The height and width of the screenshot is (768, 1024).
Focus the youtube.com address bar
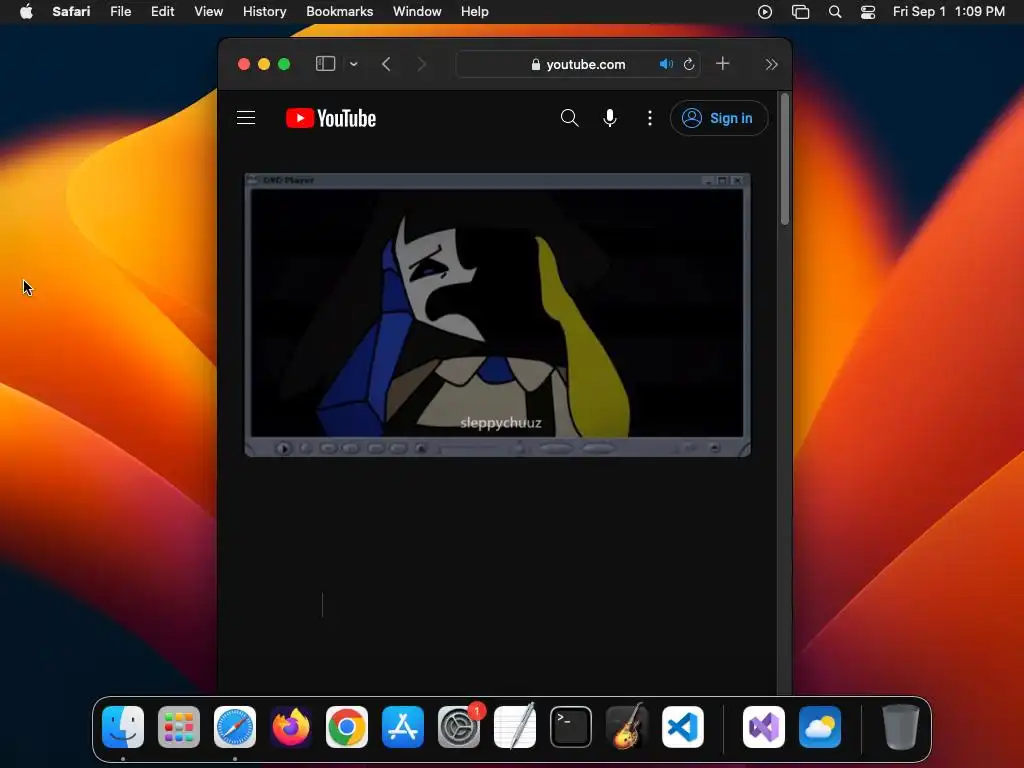(x=578, y=64)
